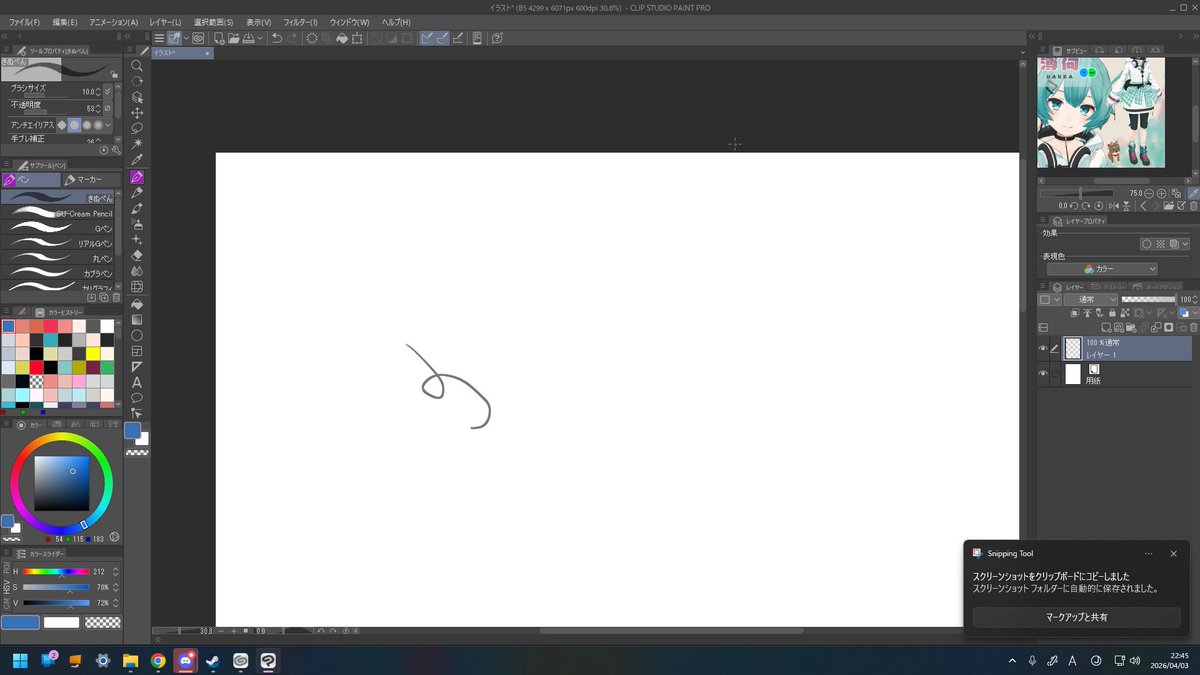Open Snipping Tool notification options menu

click(x=1148, y=553)
